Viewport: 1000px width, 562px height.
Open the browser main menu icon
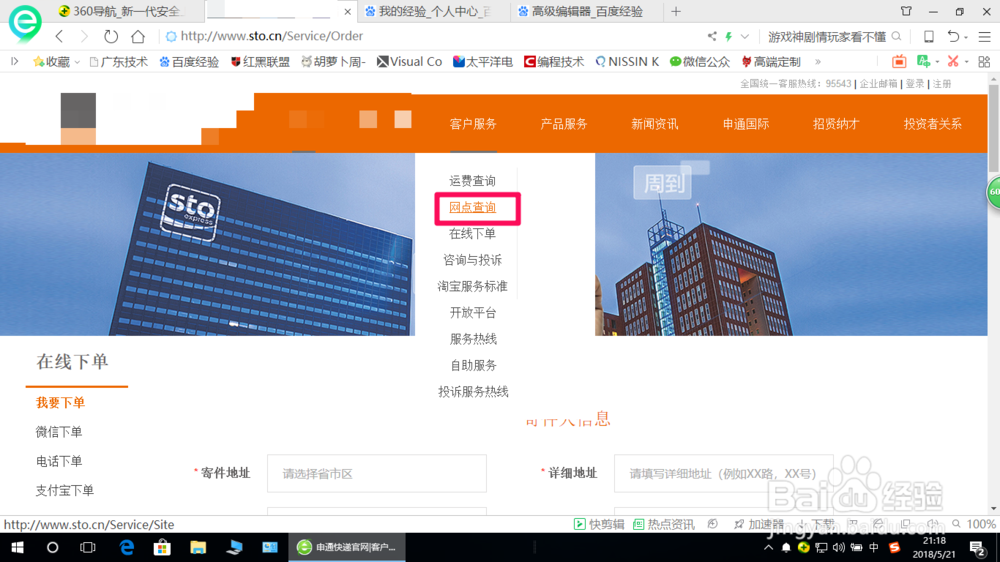click(x=984, y=36)
